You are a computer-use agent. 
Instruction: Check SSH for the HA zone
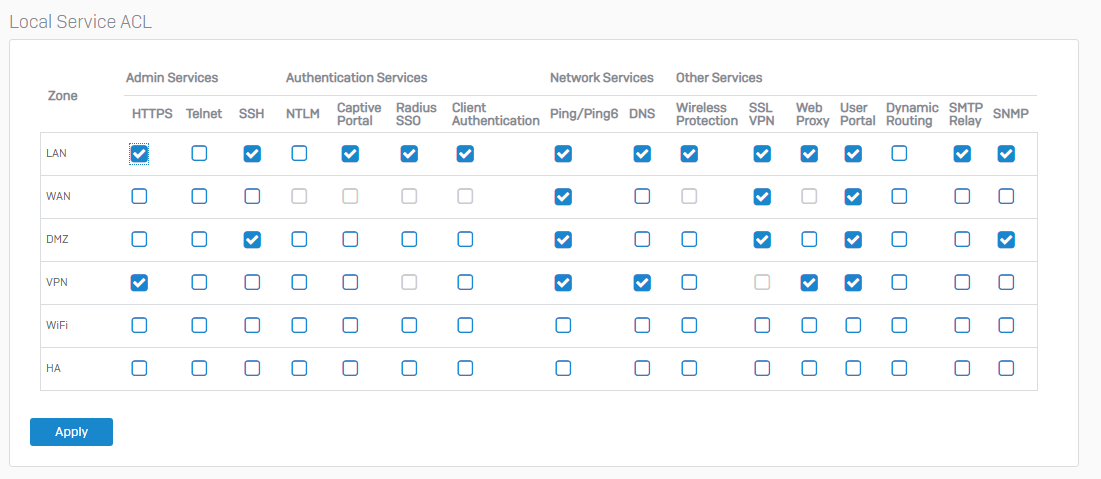(x=252, y=368)
